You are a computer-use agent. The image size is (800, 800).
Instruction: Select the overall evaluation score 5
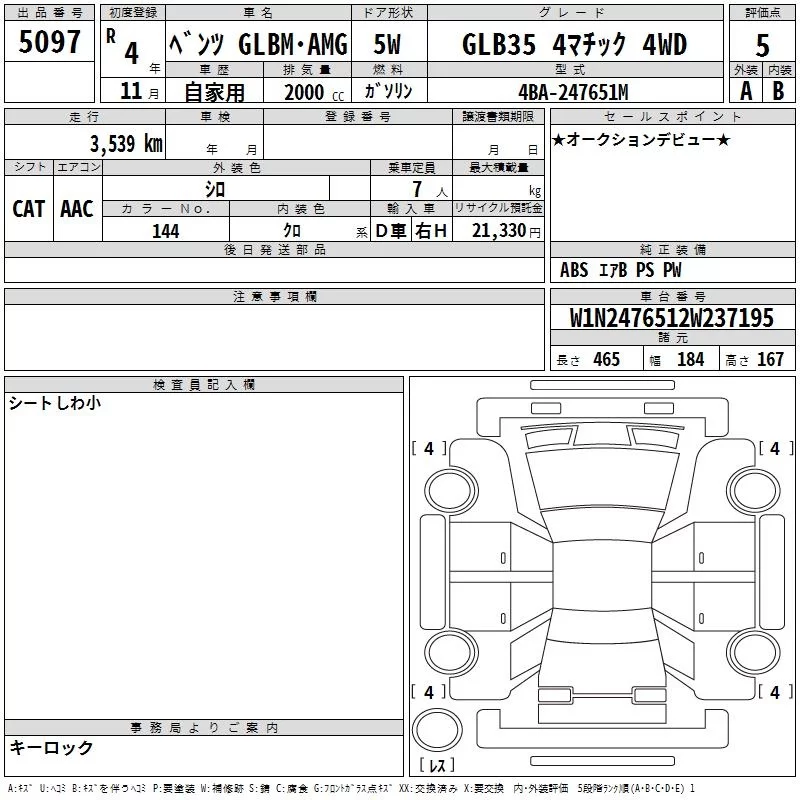[x=762, y=44]
